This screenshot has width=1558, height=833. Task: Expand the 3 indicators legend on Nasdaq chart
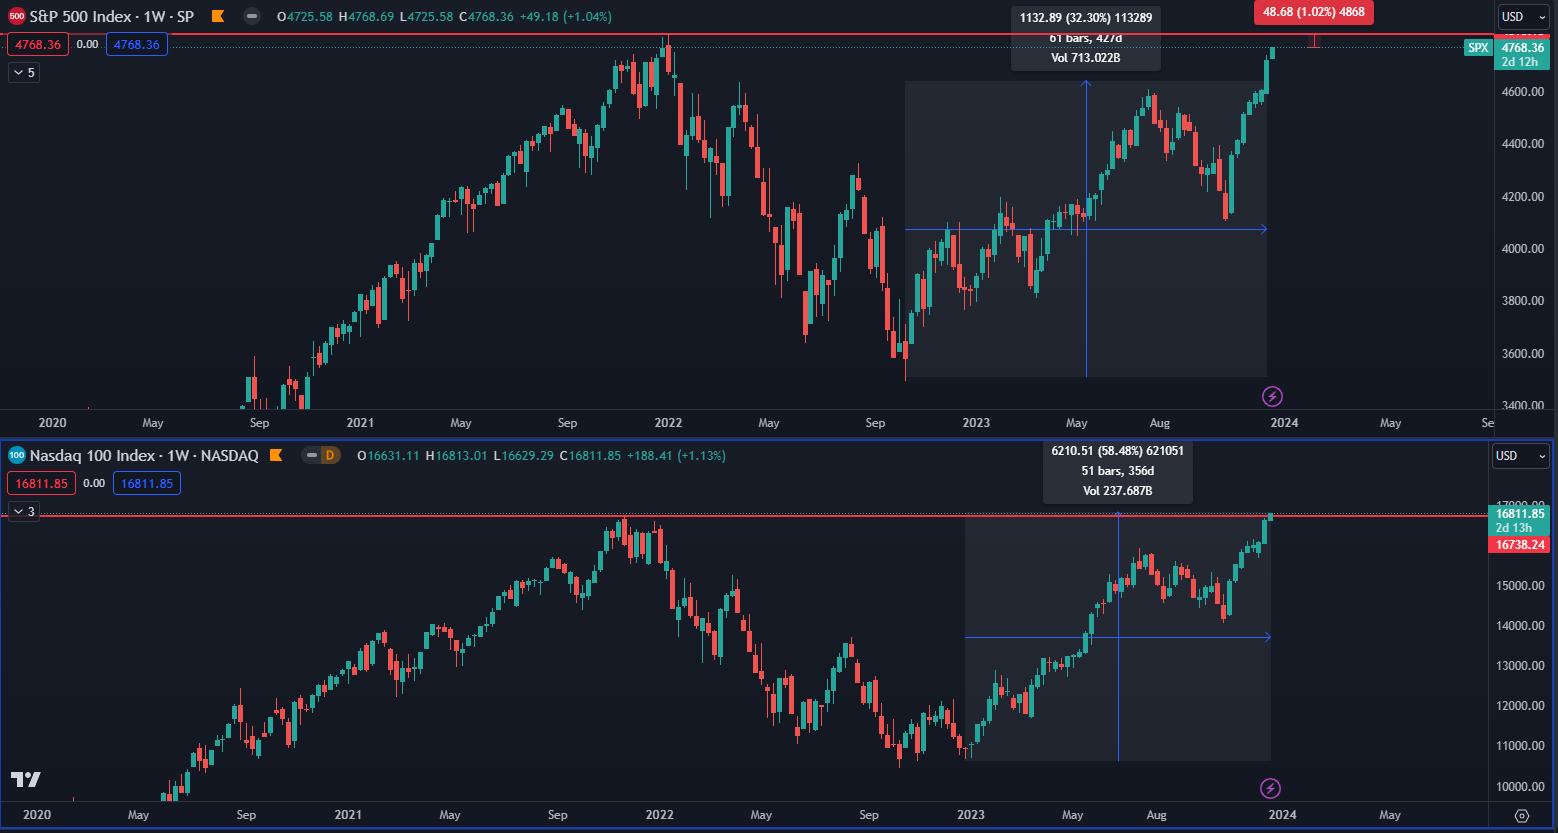pyautogui.click(x=24, y=512)
